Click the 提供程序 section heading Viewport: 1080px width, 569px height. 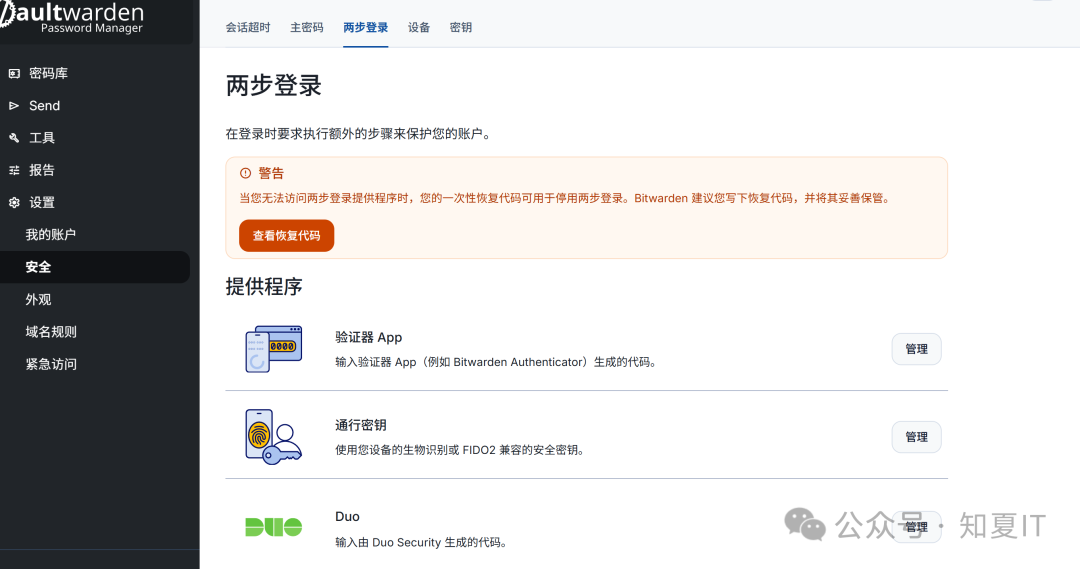coord(264,287)
